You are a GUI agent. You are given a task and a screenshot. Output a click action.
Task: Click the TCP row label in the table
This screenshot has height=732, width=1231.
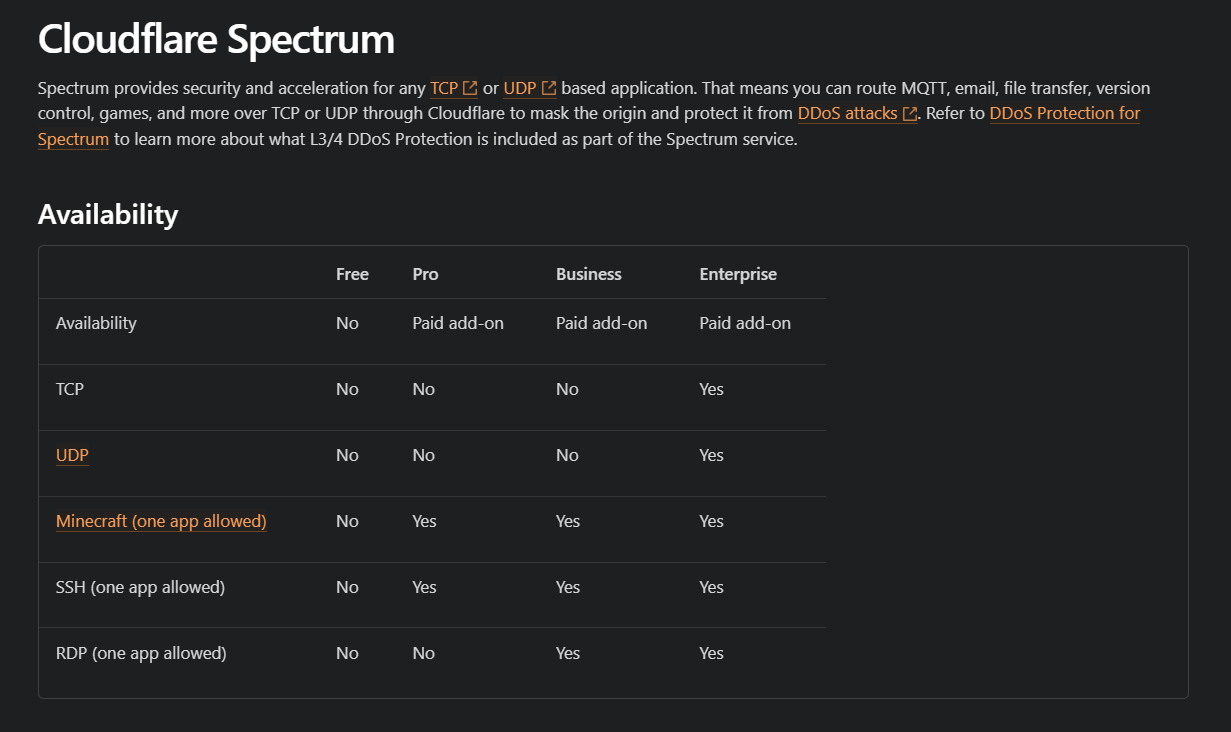(70, 389)
